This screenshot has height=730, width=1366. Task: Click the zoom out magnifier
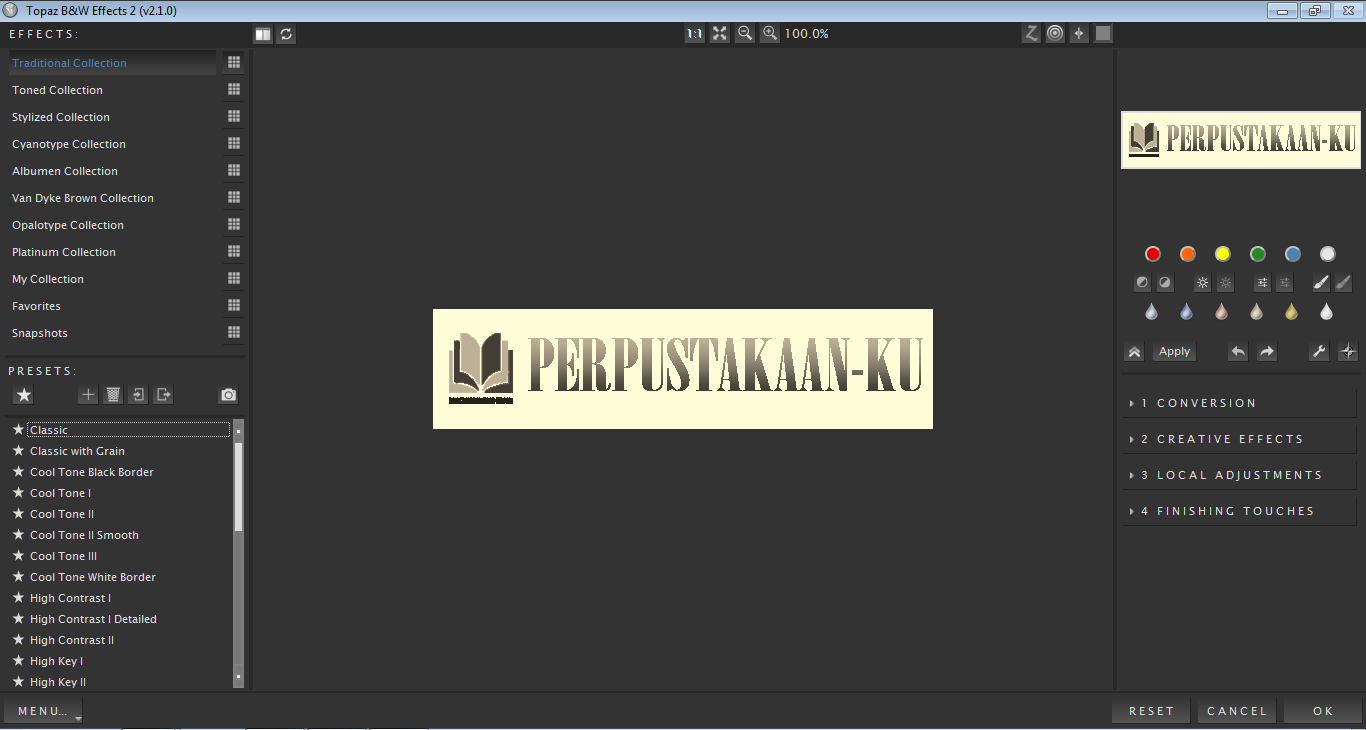click(x=745, y=34)
